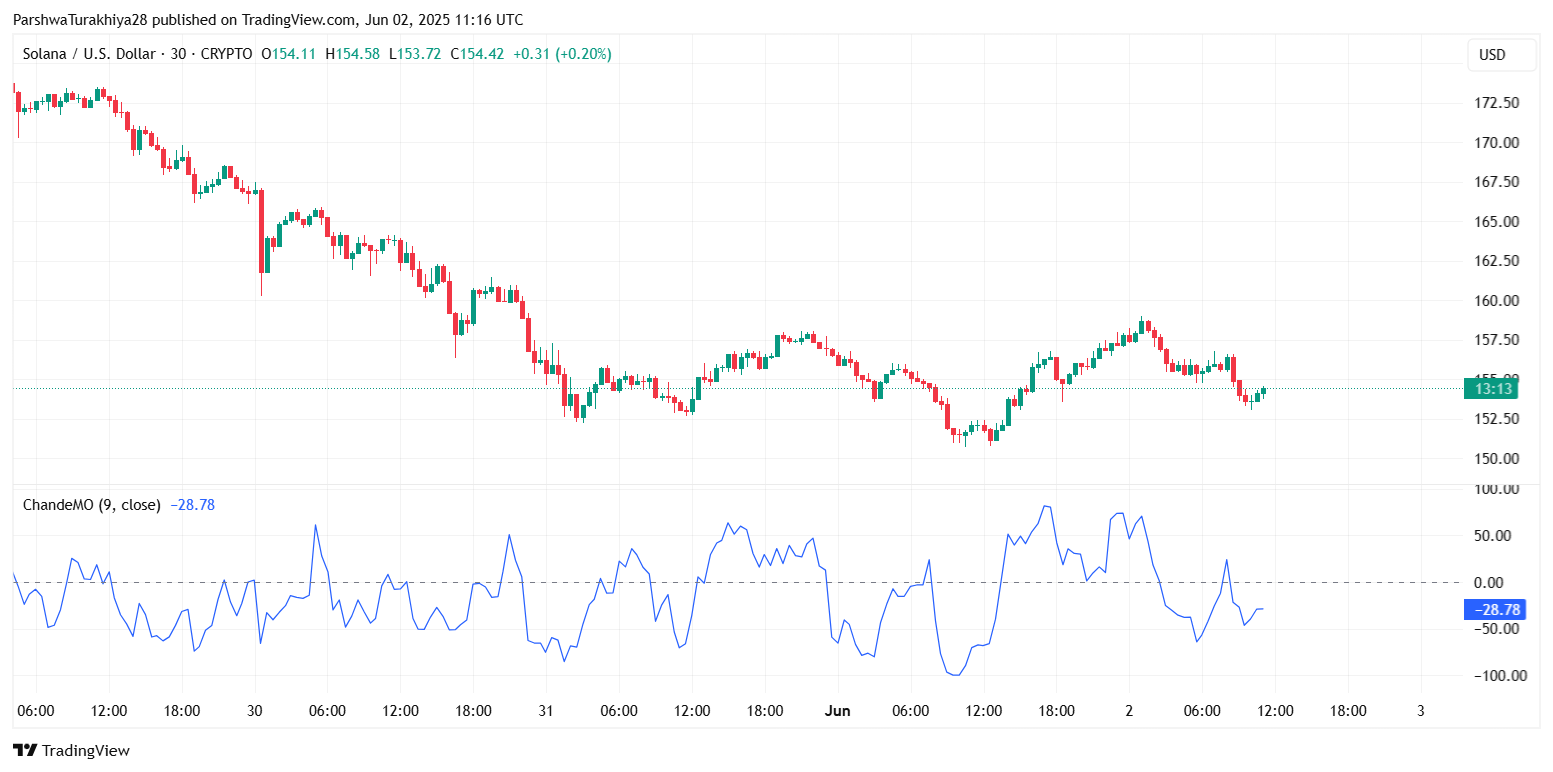Select the 3 date marker on time axis
The height and width of the screenshot is (772, 1553).
point(1420,711)
